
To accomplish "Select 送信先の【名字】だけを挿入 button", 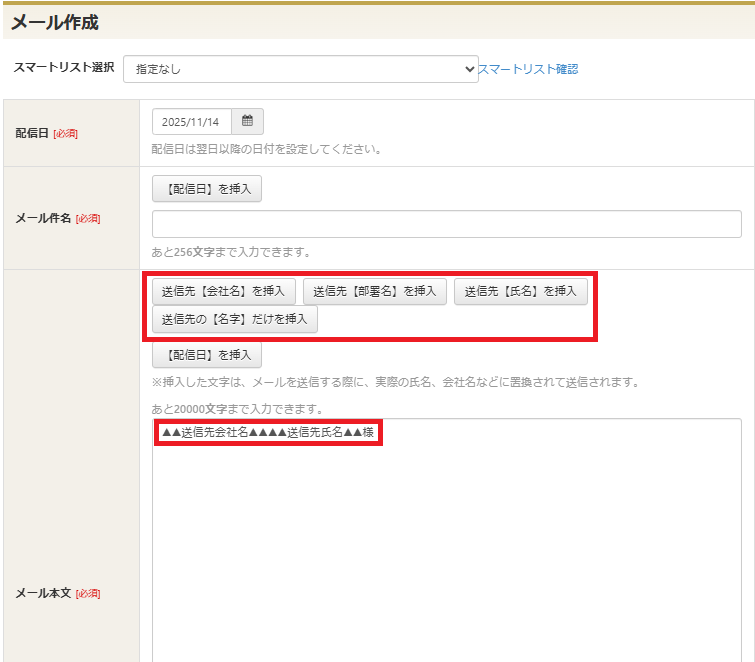I will (234, 319).
